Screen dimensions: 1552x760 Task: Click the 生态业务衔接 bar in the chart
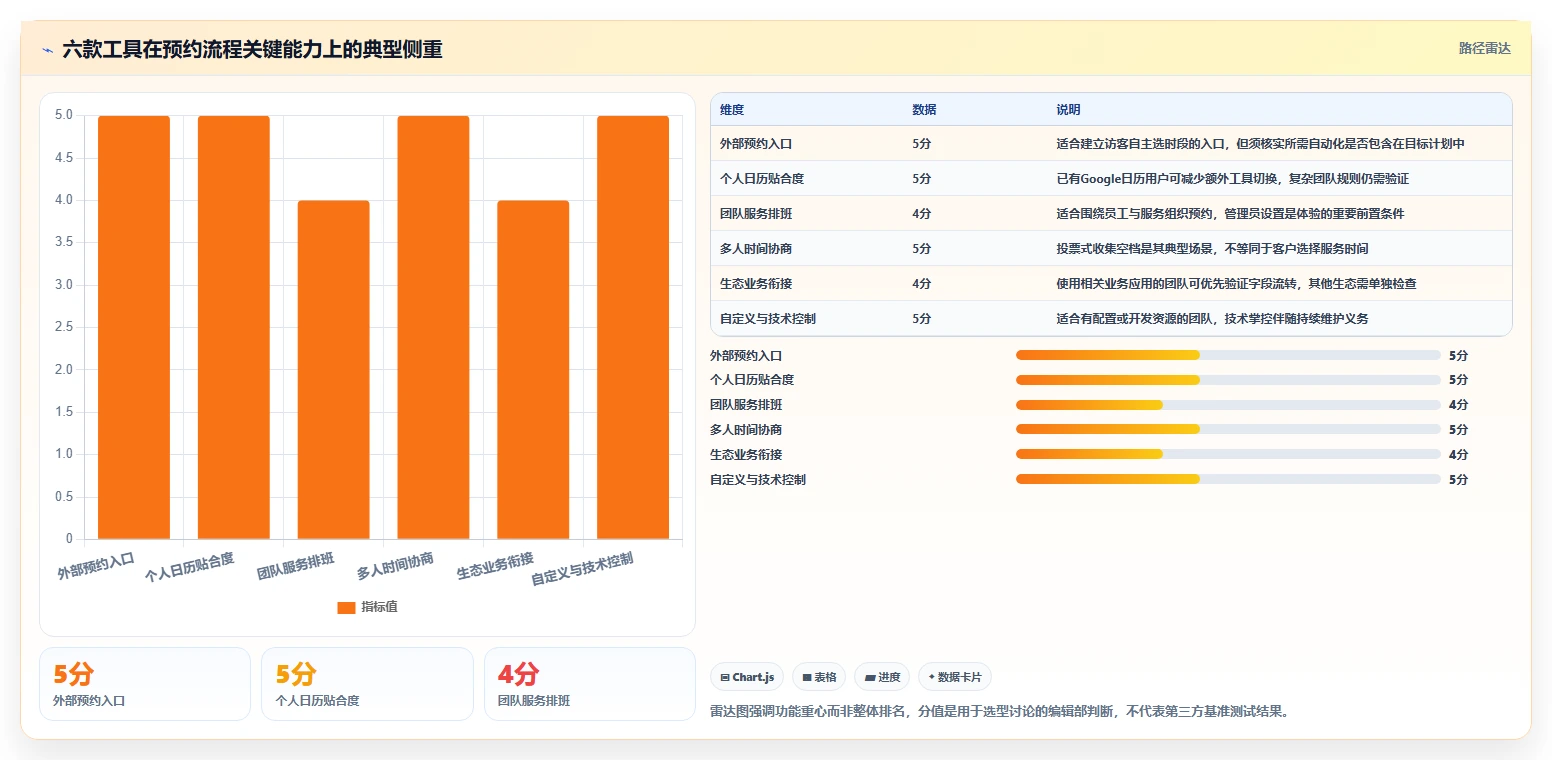click(x=533, y=370)
